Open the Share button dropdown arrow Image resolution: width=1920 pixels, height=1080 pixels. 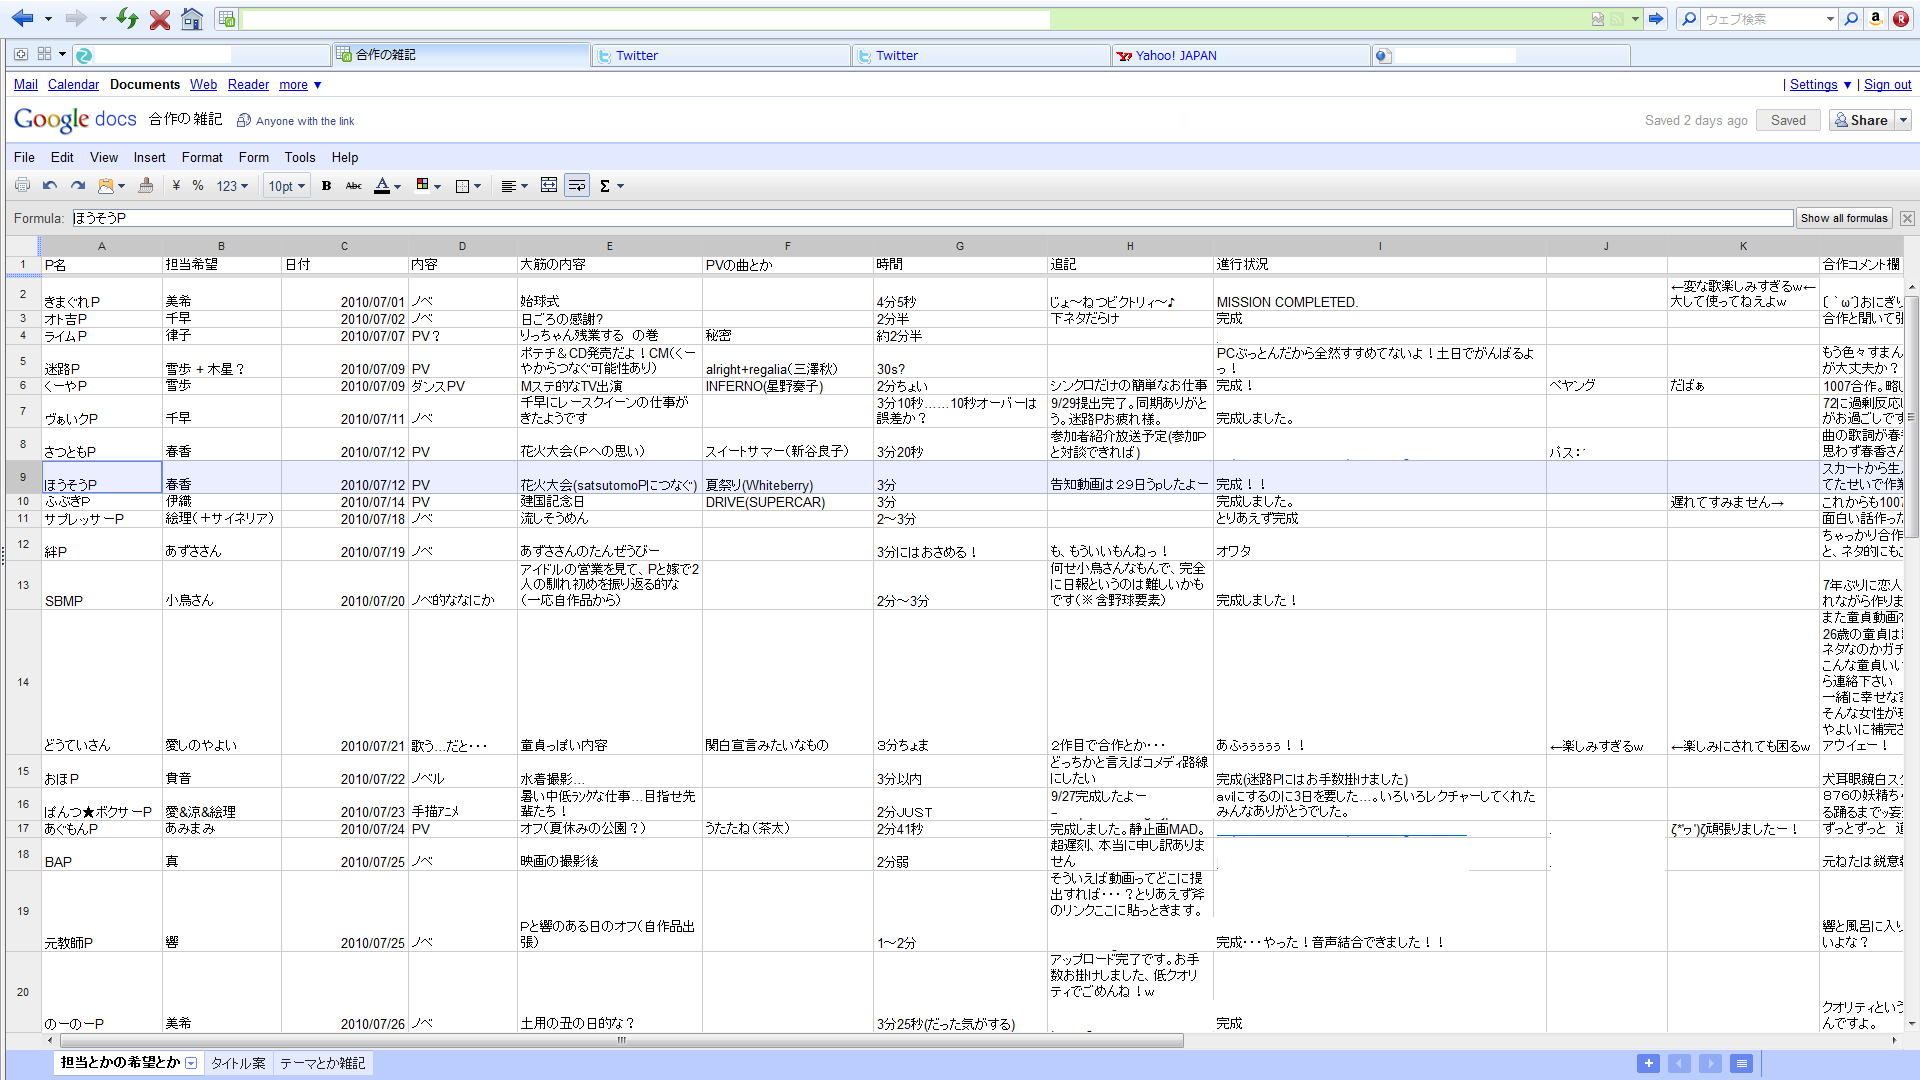click(1903, 120)
